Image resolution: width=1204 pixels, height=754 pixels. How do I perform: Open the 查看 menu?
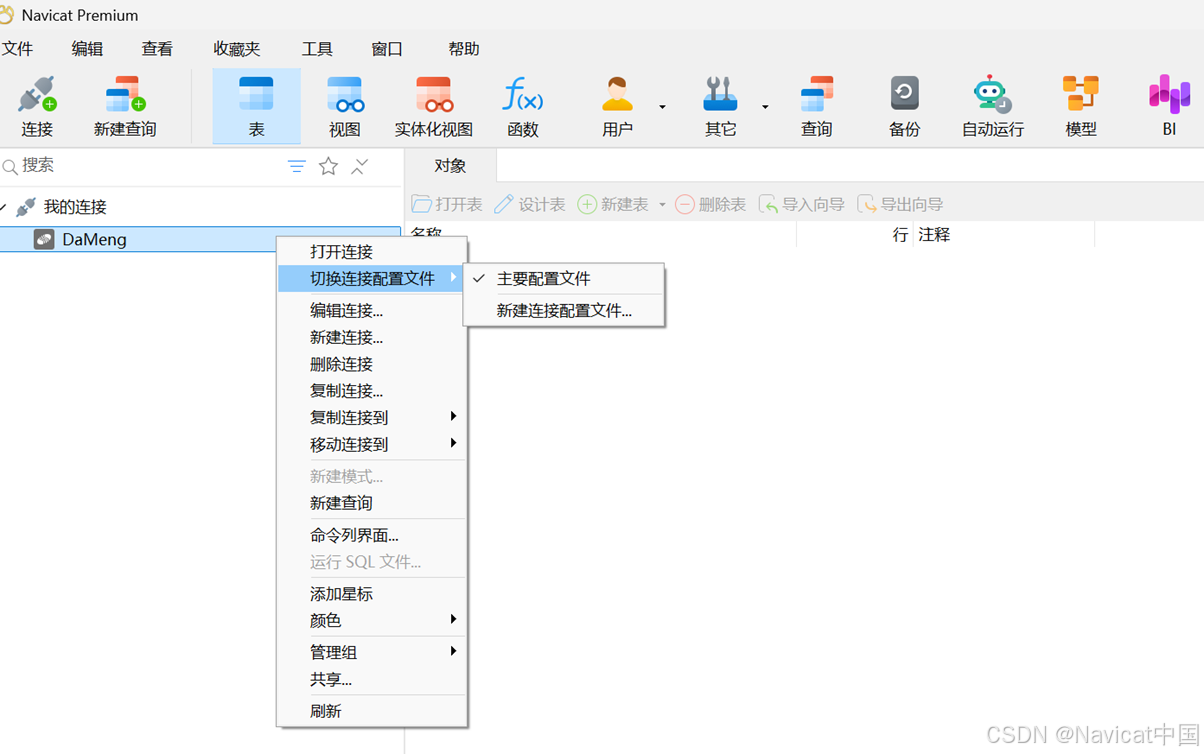[x=157, y=49]
